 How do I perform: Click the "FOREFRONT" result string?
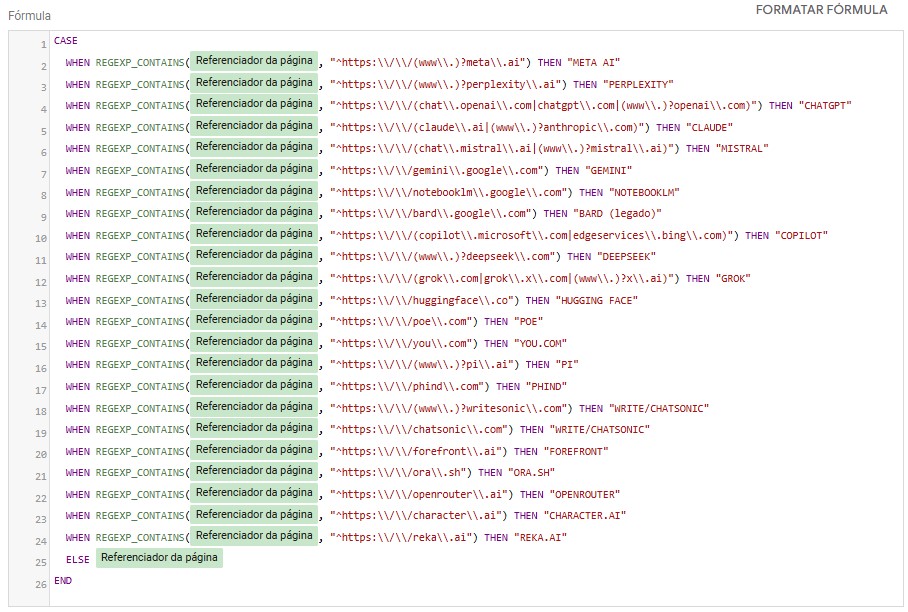click(x=576, y=452)
